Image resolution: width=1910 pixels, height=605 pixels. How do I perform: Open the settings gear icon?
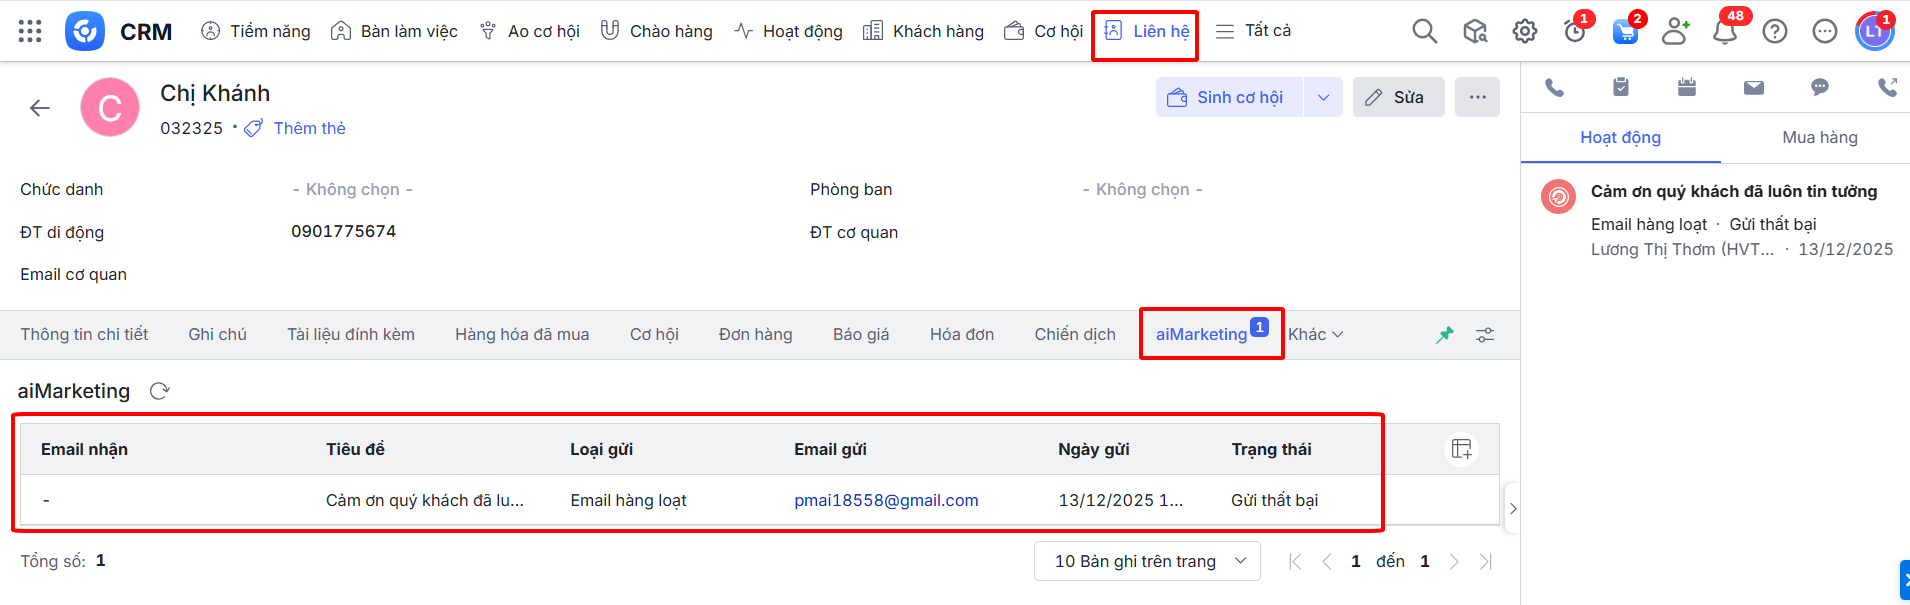click(1525, 31)
